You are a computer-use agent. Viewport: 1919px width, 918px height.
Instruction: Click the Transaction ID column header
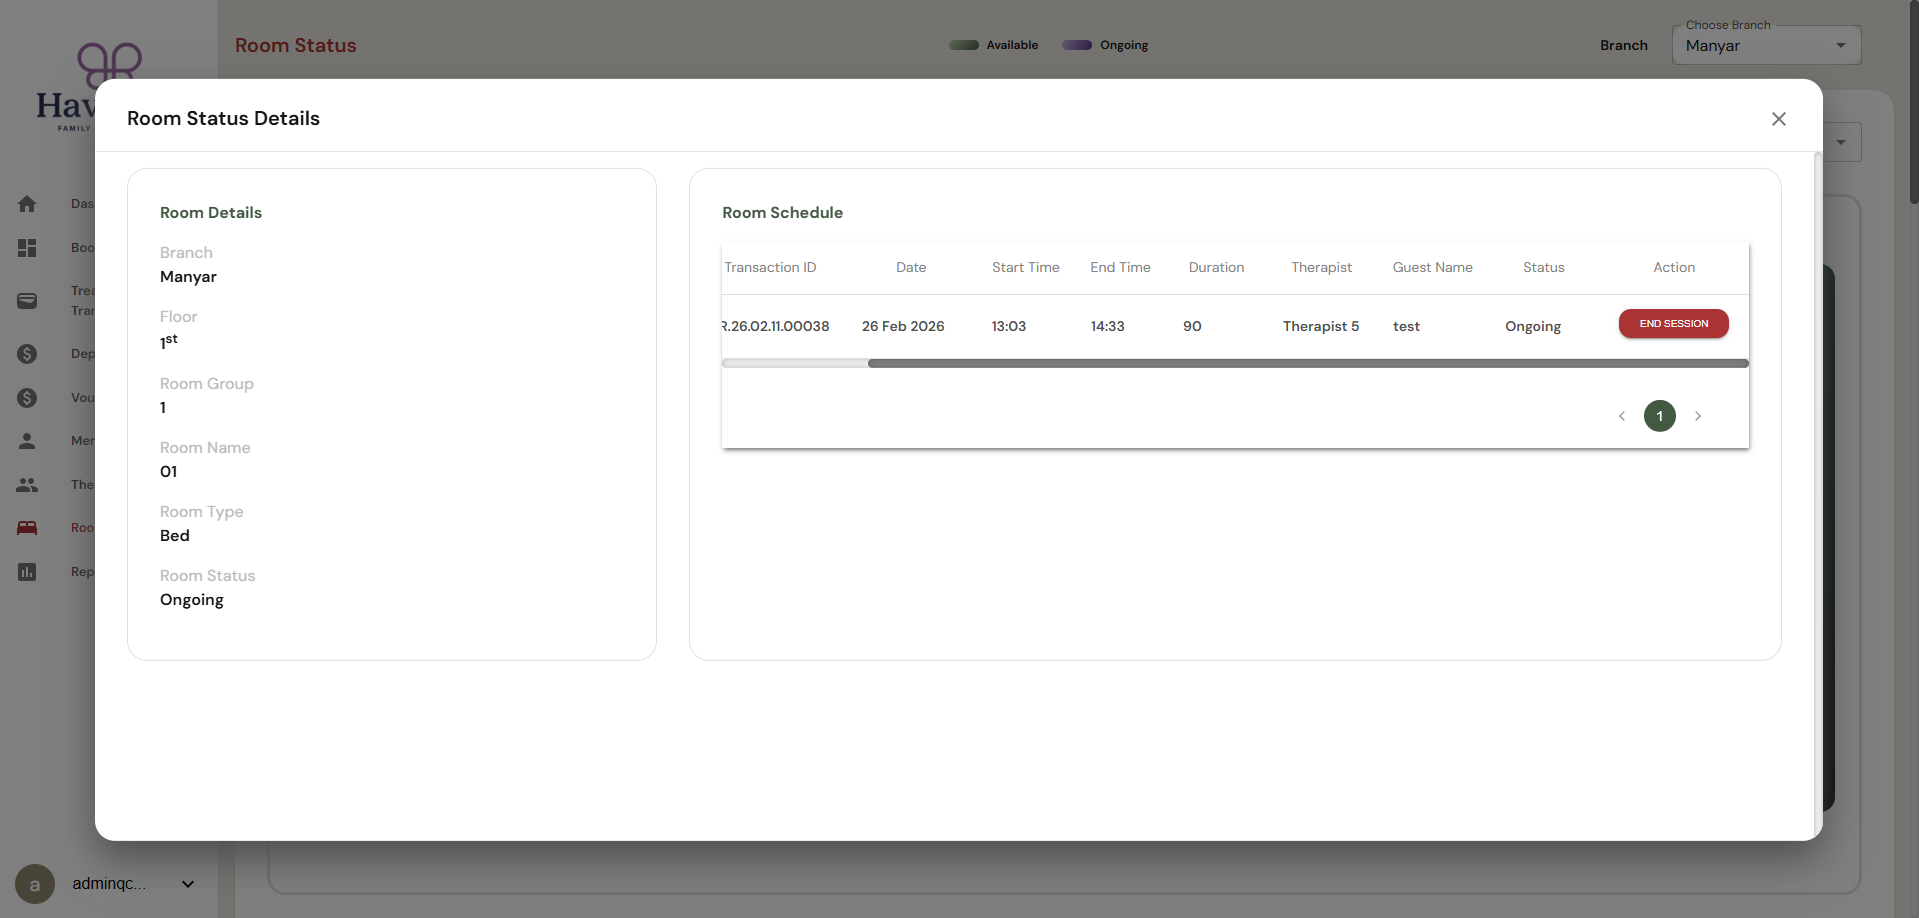coord(770,268)
